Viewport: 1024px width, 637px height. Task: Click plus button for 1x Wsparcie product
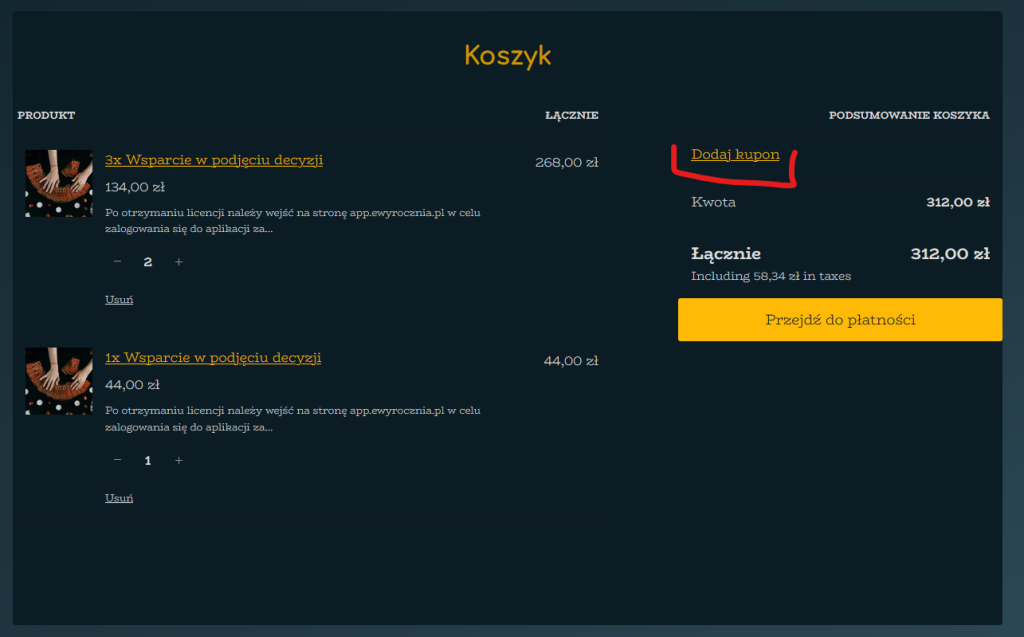[179, 460]
